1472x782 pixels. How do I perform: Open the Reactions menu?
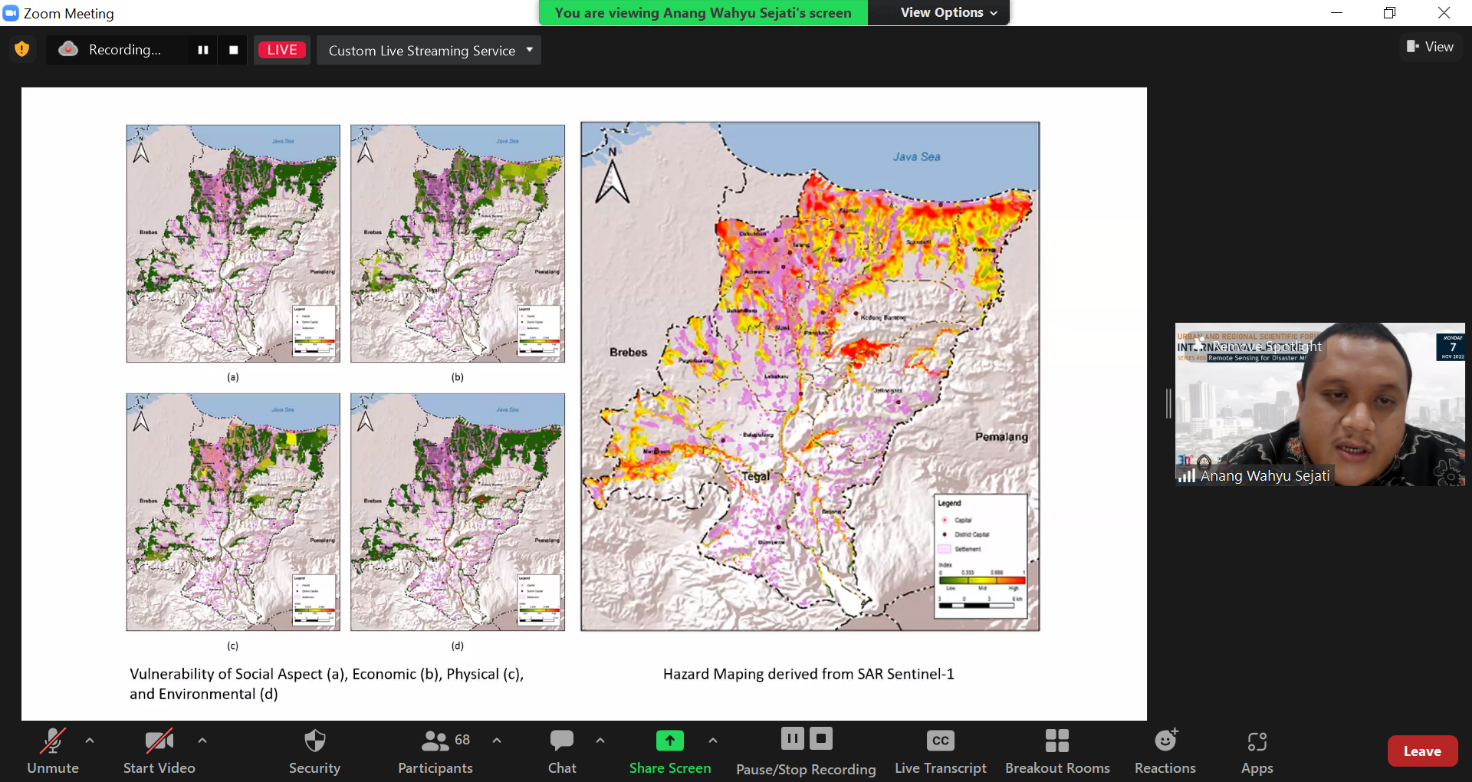click(1165, 751)
